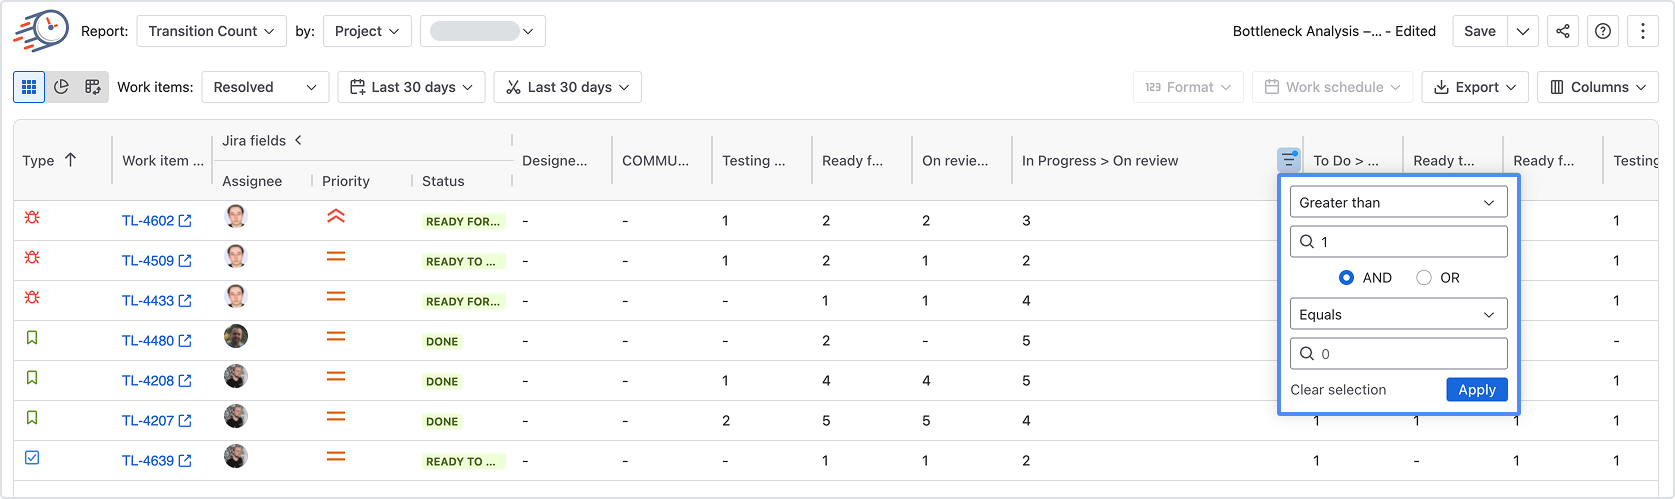The width and height of the screenshot is (1675, 499).
Task: Click the task checkbox icon for TL-4639
Action: point(32,457)
